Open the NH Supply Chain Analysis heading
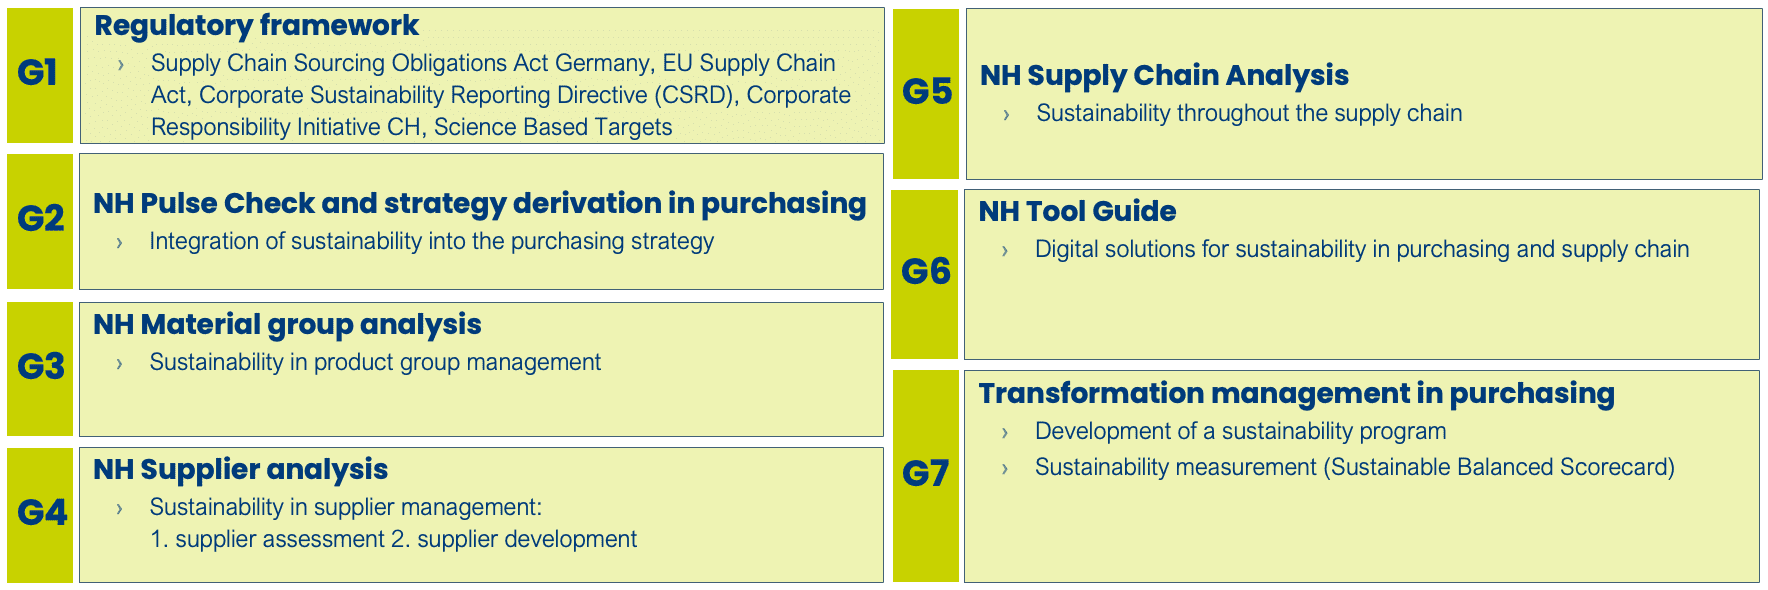The image size is (1768, 590). [1164, 76]
